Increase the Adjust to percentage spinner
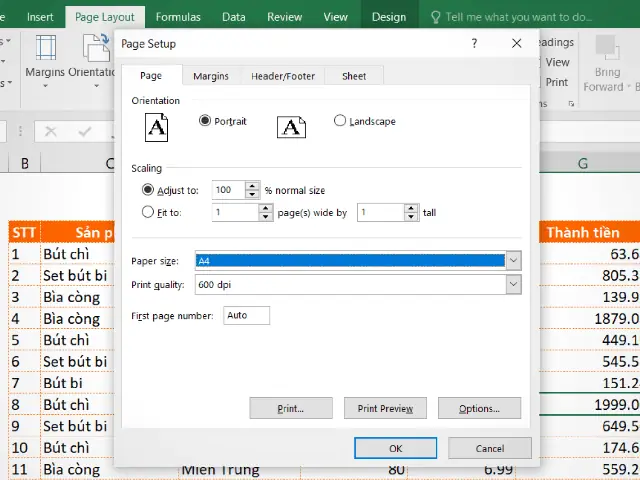This screenshot has width=640, height=480. tap(252, 186)
